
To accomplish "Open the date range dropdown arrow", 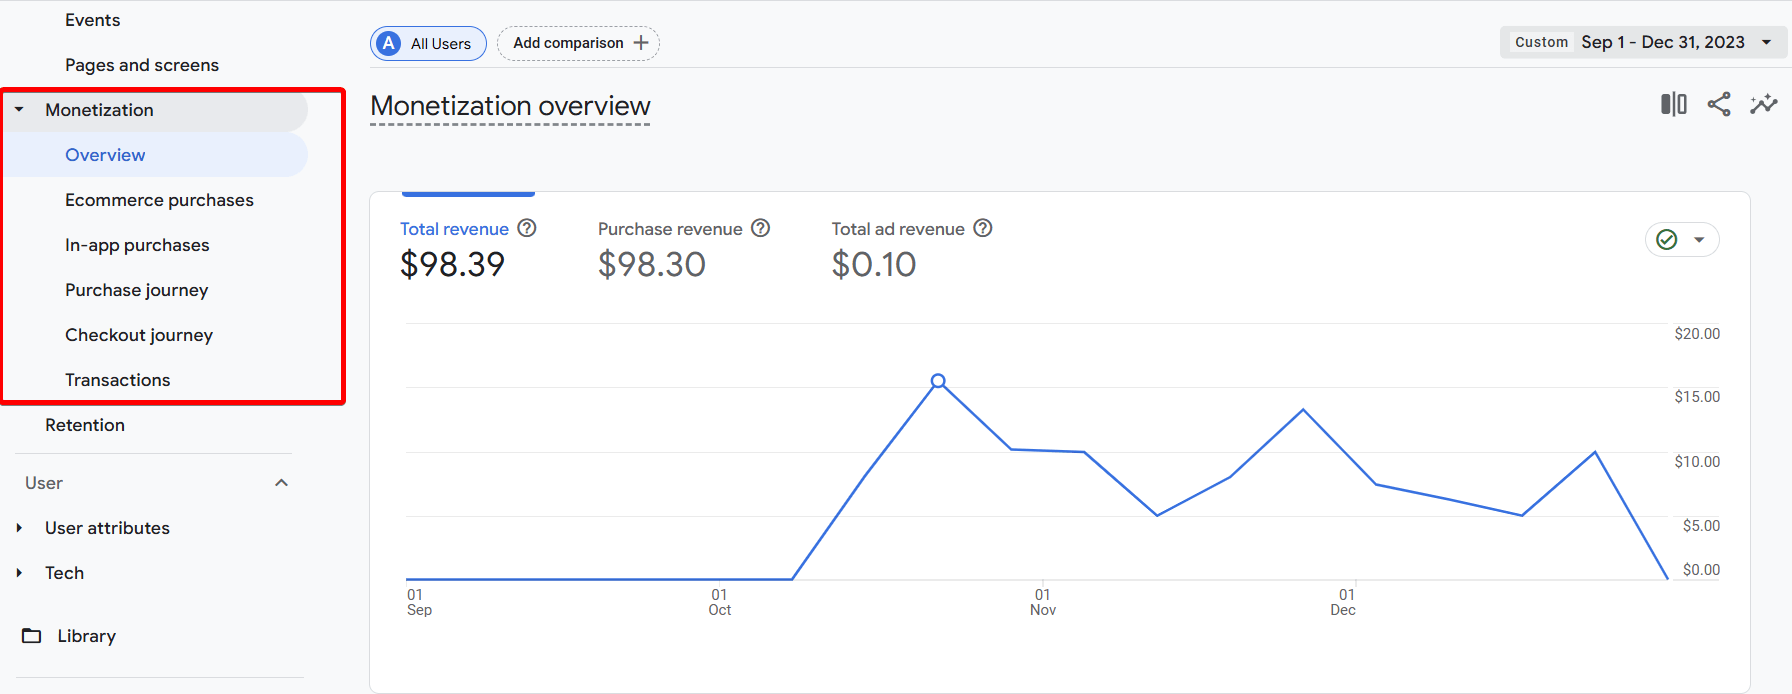I will click(1767, 42).
